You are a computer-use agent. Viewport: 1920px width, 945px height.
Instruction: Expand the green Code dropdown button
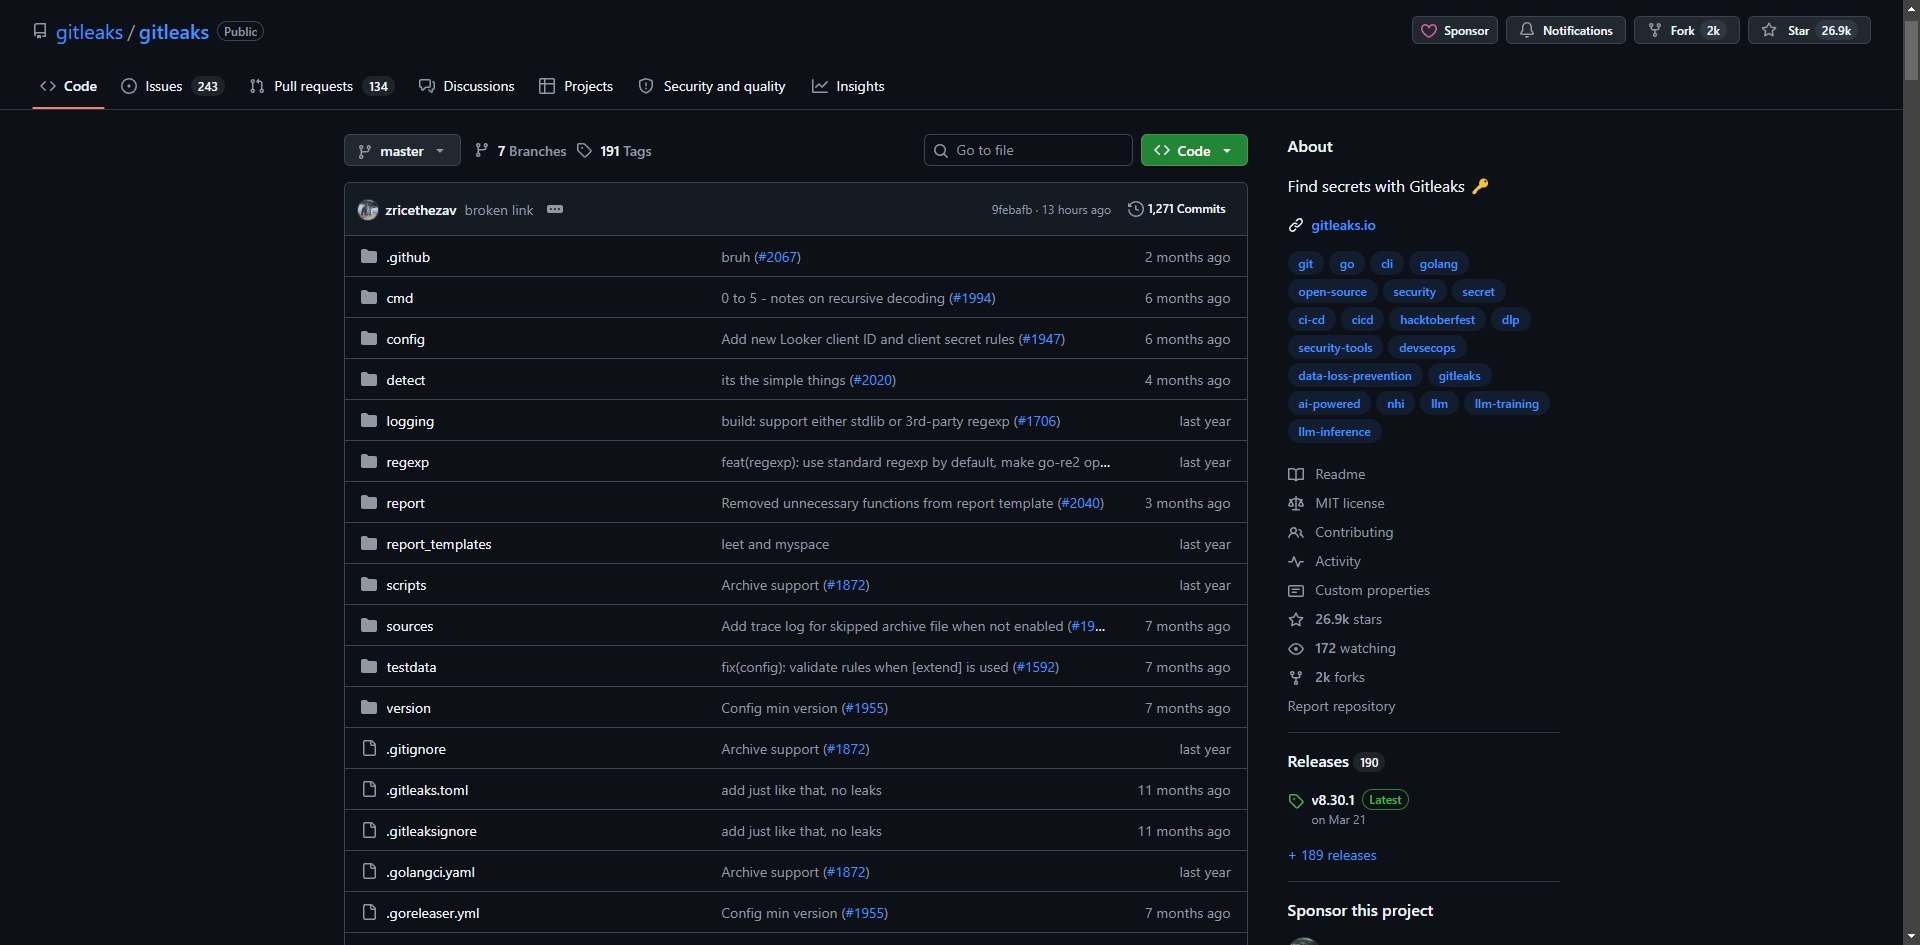click(x=1194, y=151)
